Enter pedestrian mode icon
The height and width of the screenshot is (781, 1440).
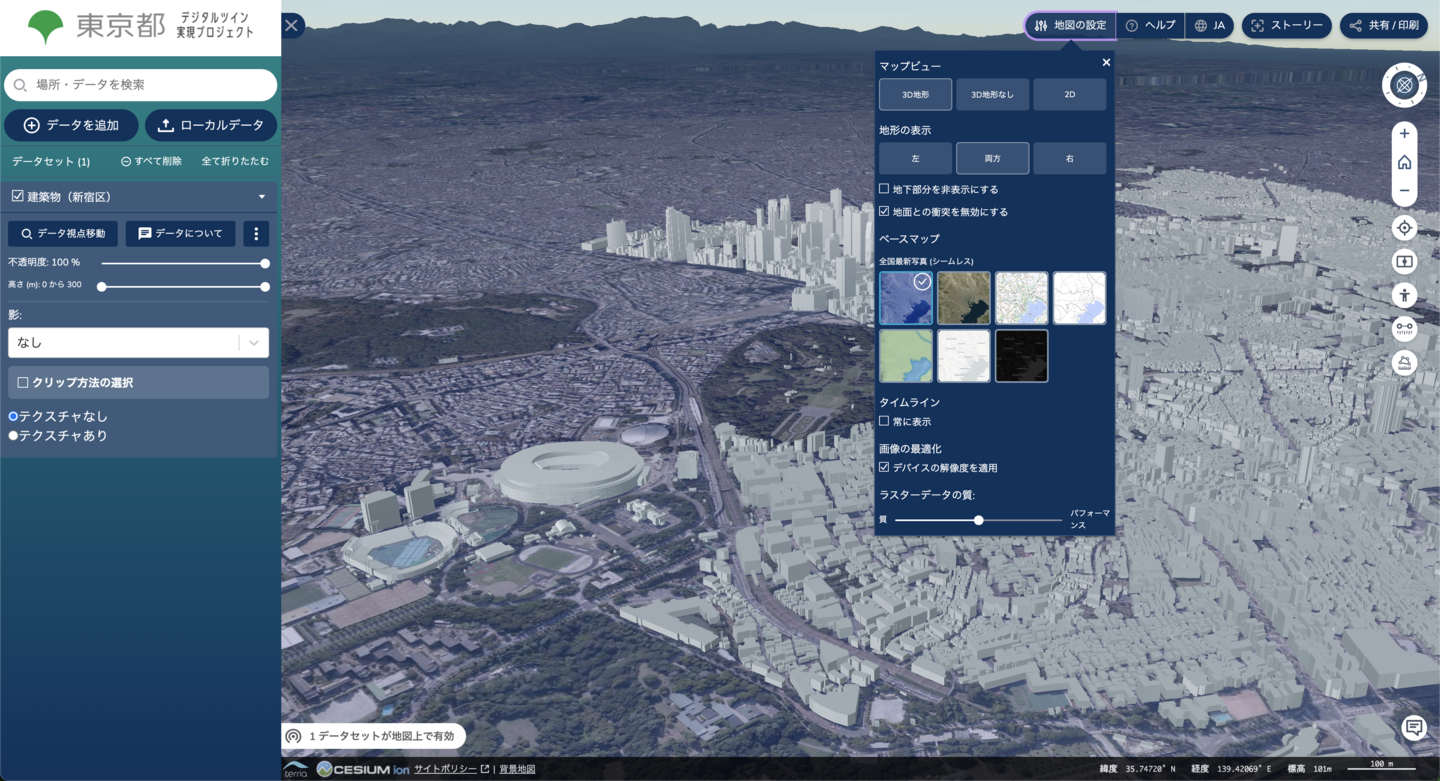pos(1404,295)
